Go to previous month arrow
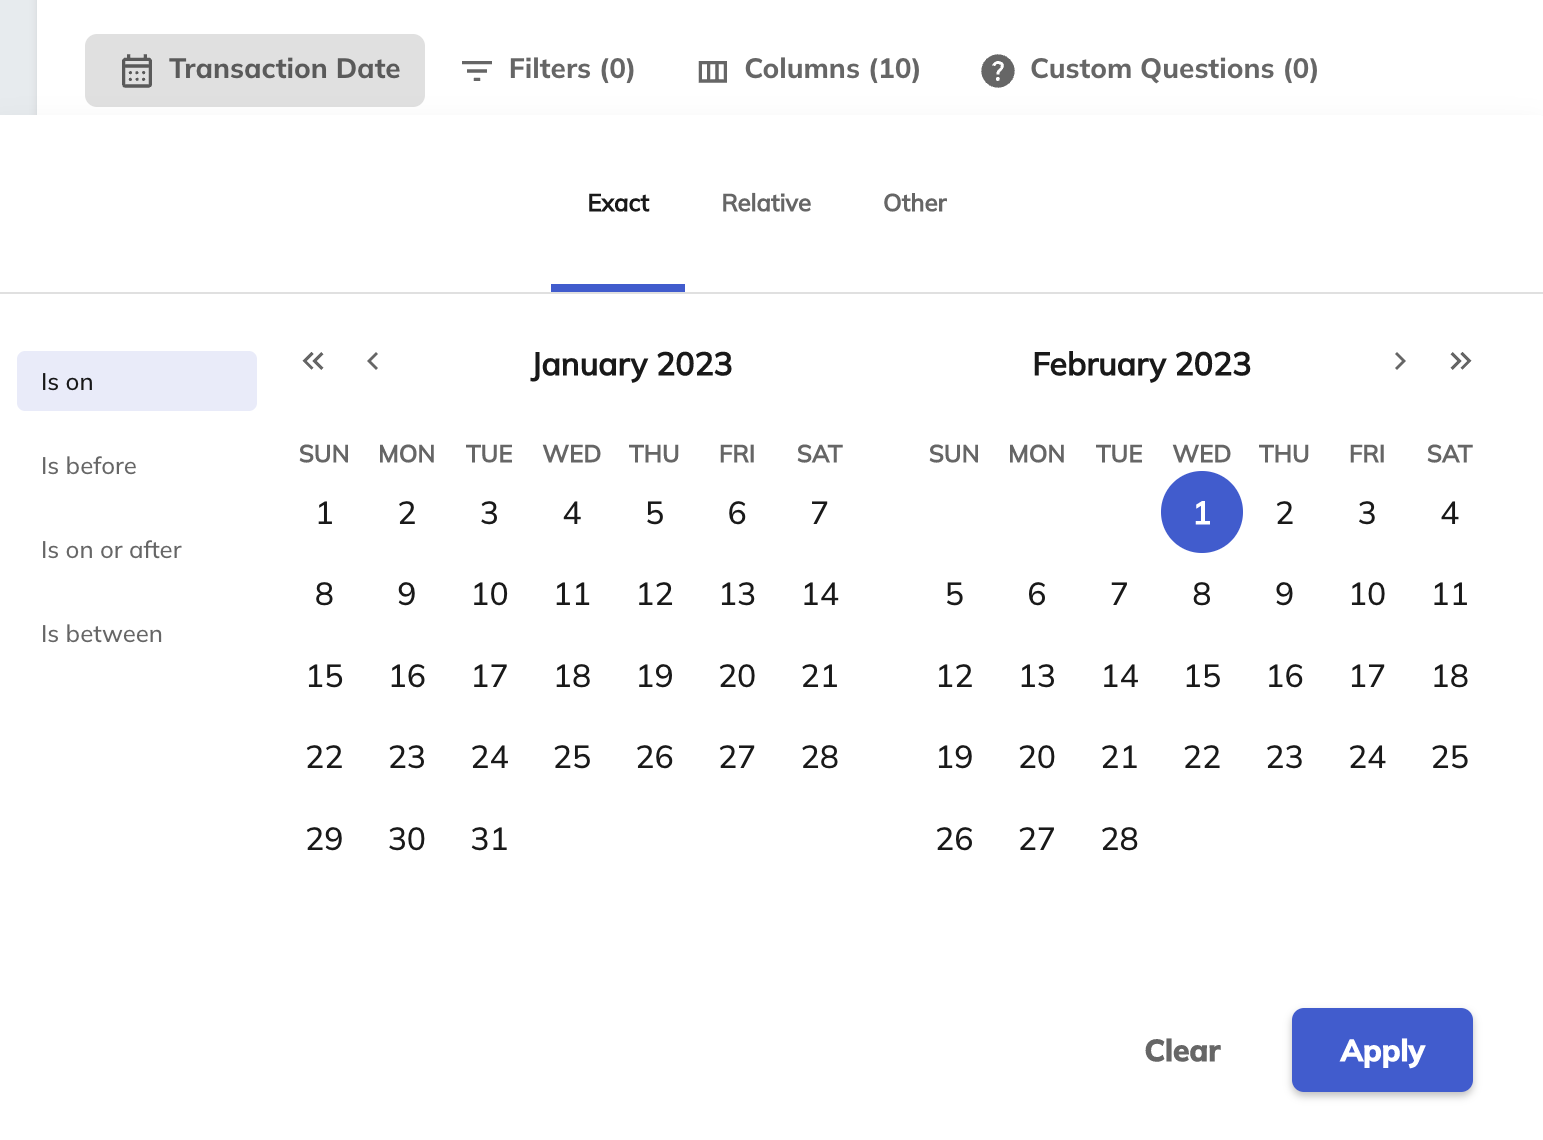 (x=373, y=361)
